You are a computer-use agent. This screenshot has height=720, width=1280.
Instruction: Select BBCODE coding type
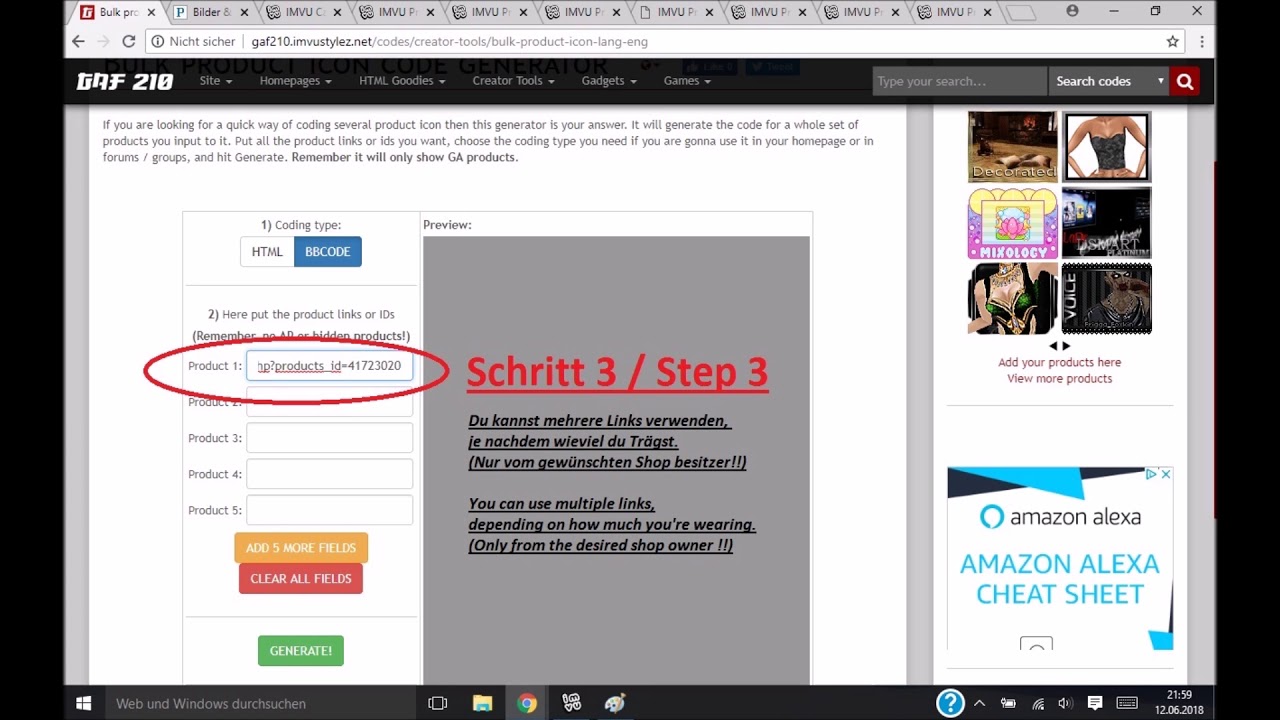point(327,251)
